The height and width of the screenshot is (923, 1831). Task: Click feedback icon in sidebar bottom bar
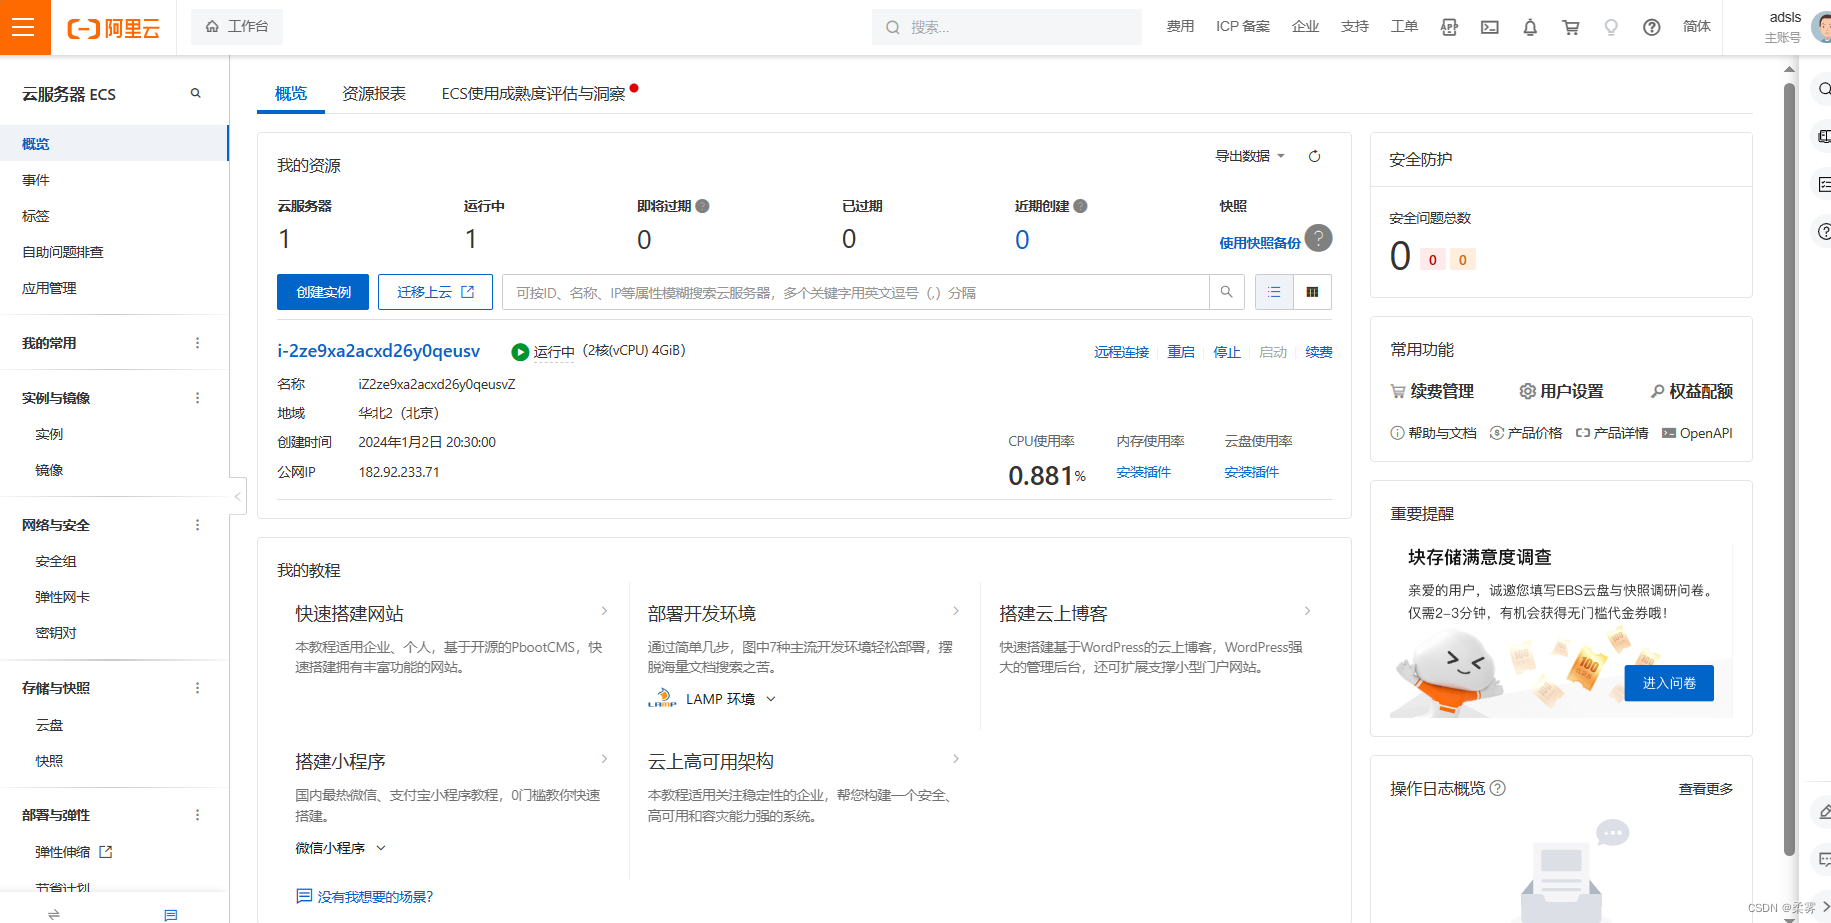(x=171, y=914)
